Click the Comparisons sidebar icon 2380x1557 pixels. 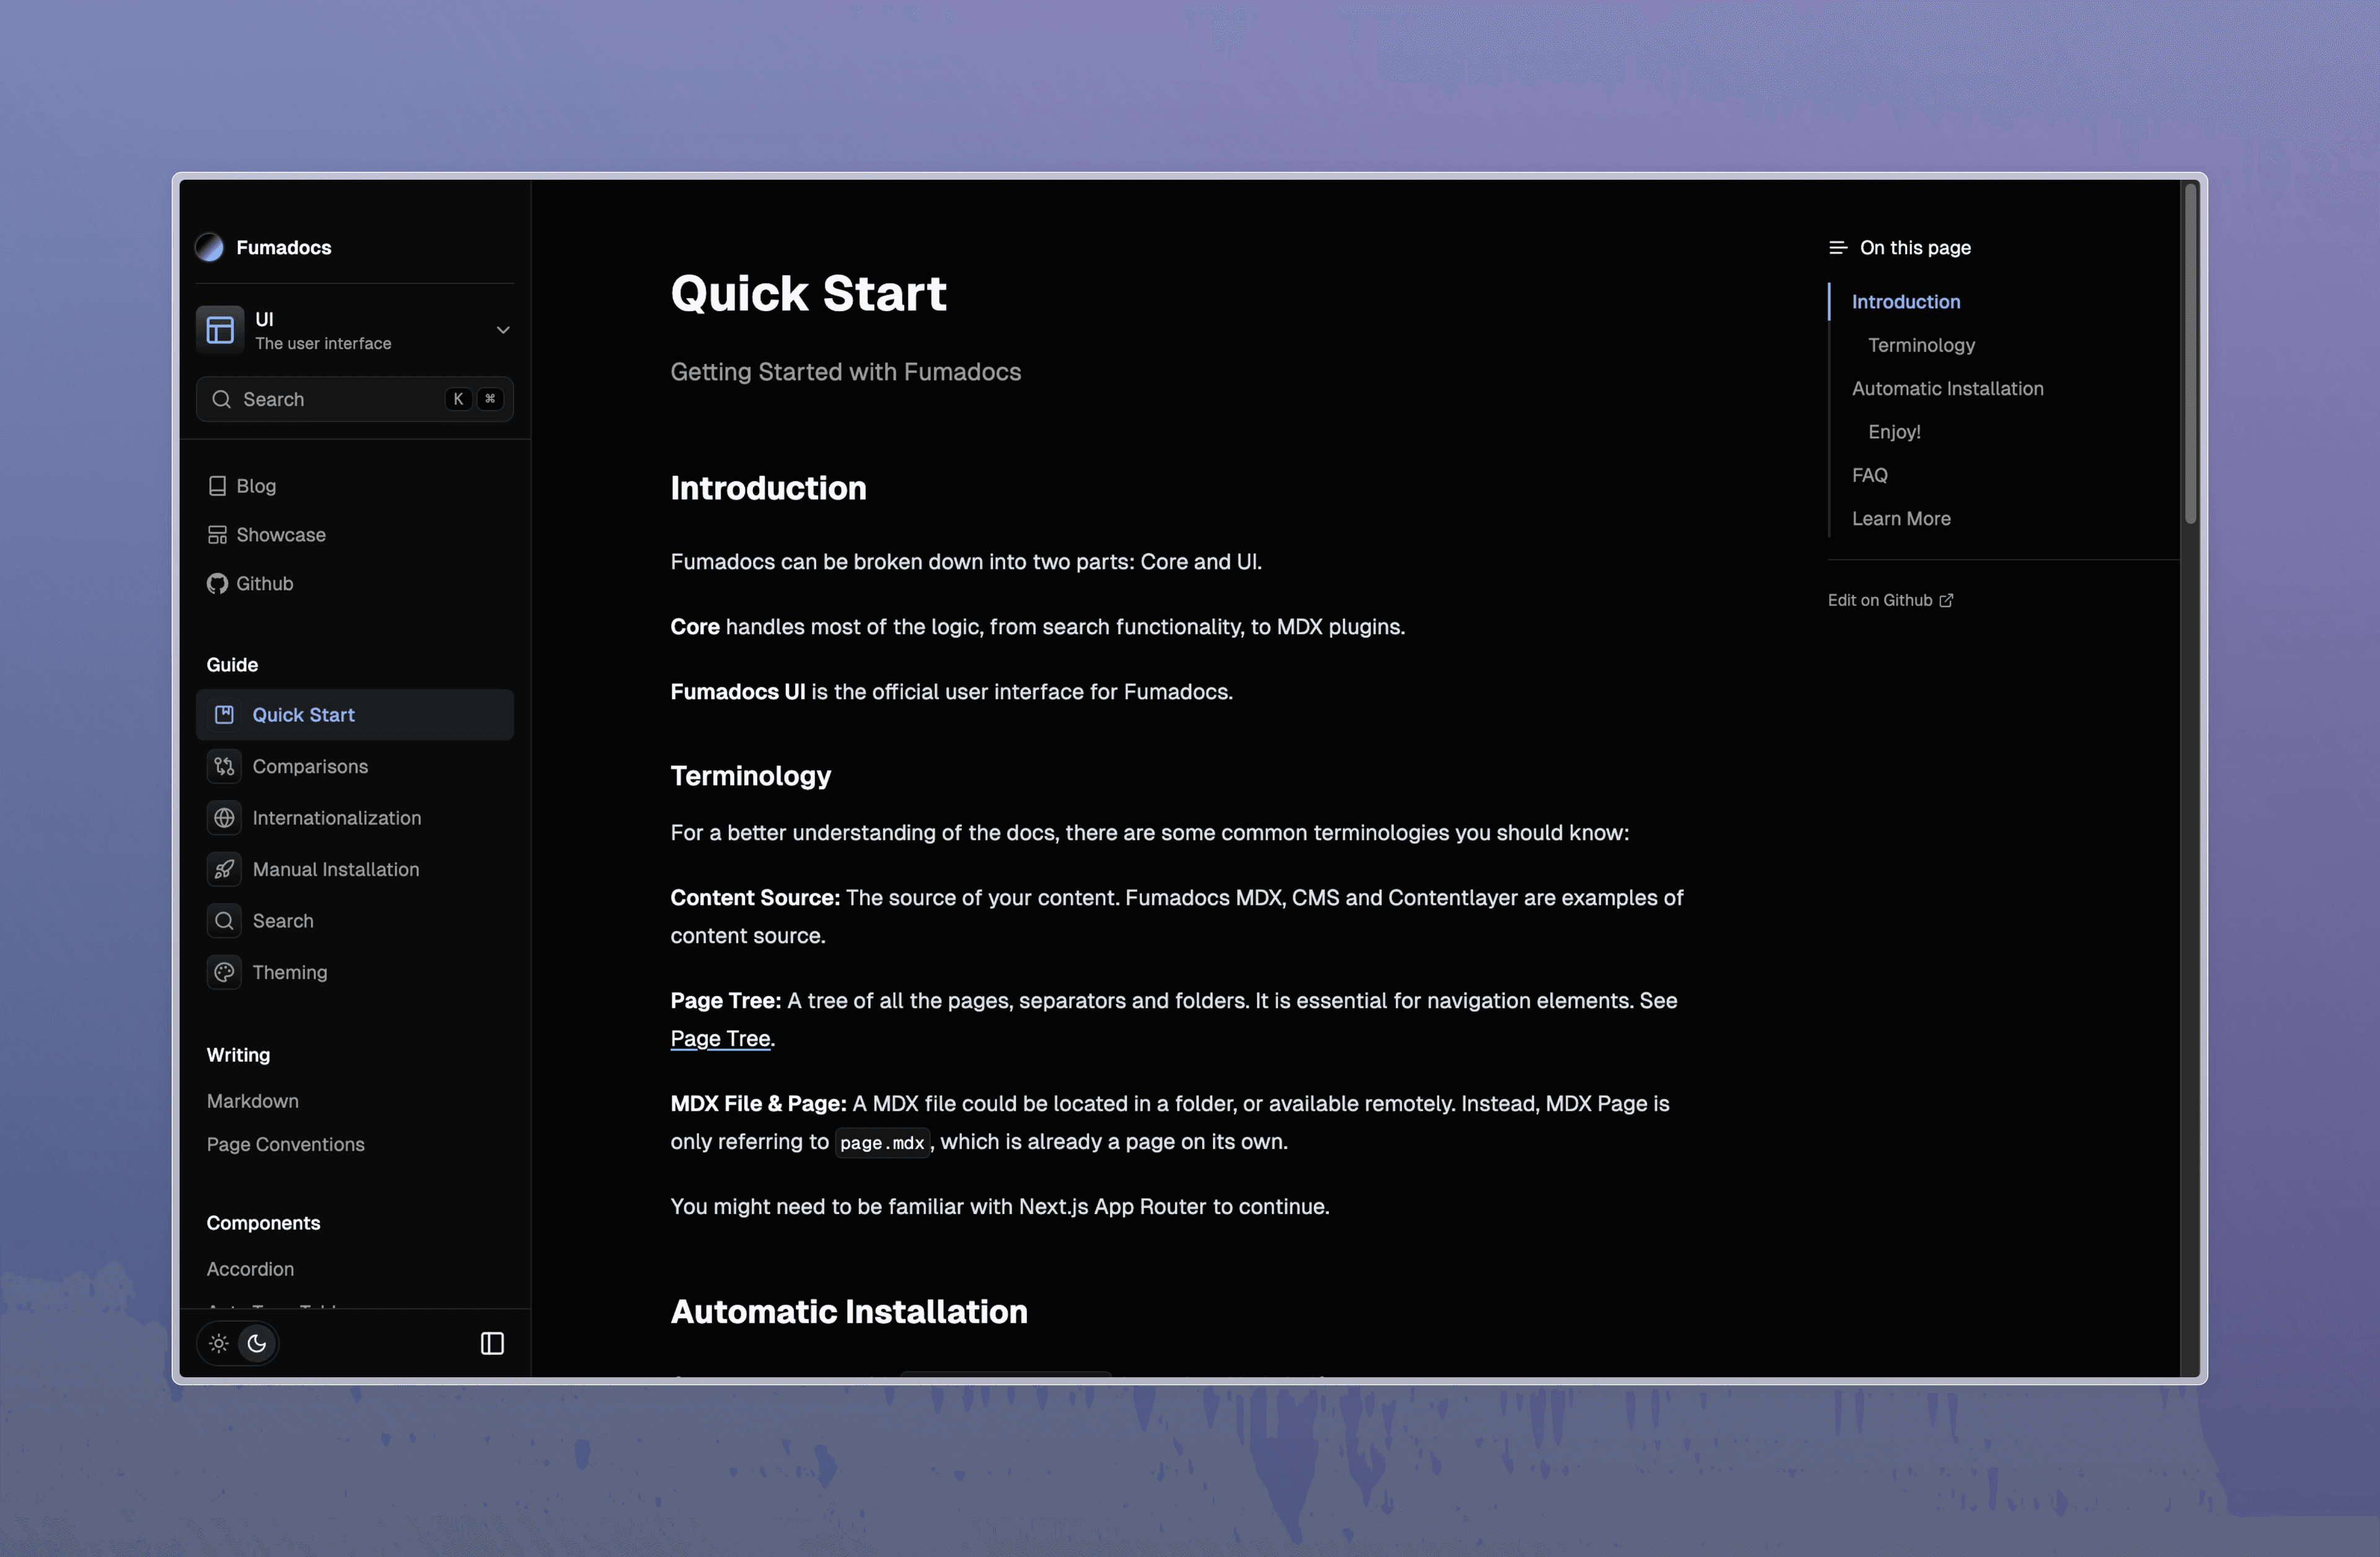coord(224,767)
